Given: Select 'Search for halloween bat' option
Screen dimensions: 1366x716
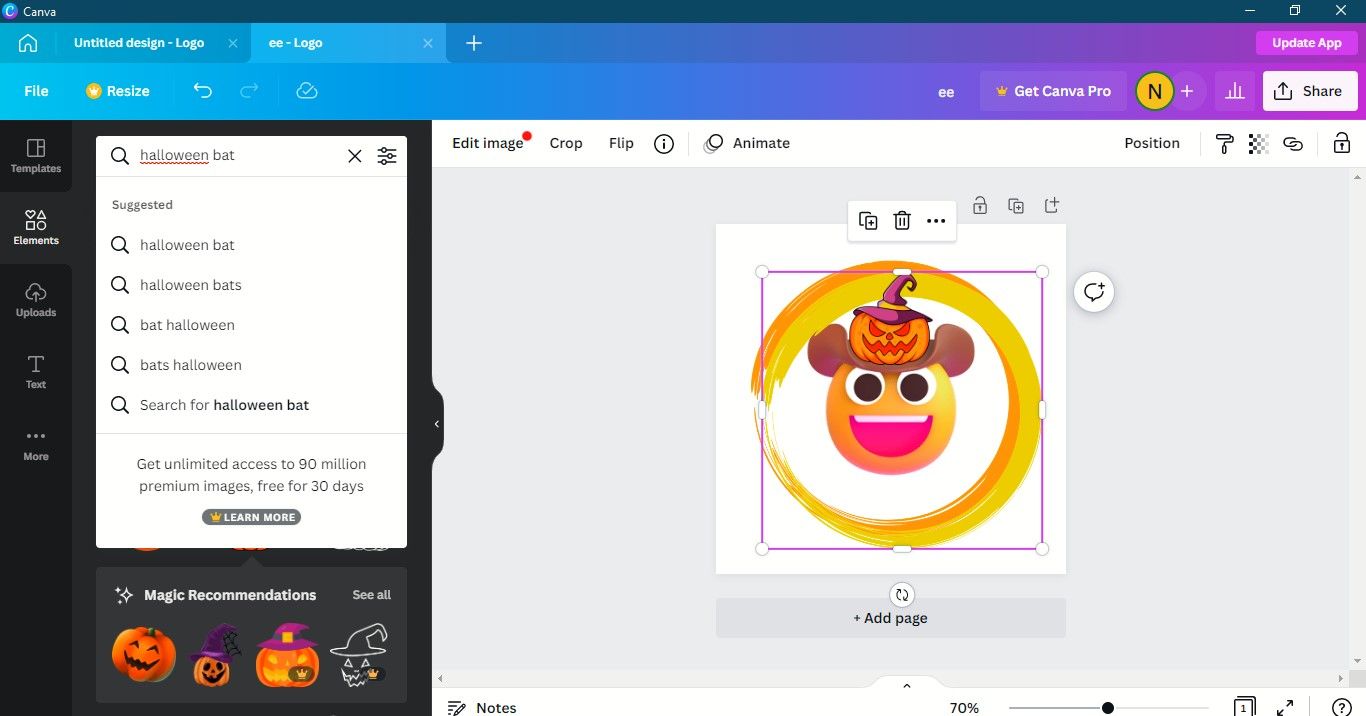Looking at the screenshot, I should (x=251, y=405).
